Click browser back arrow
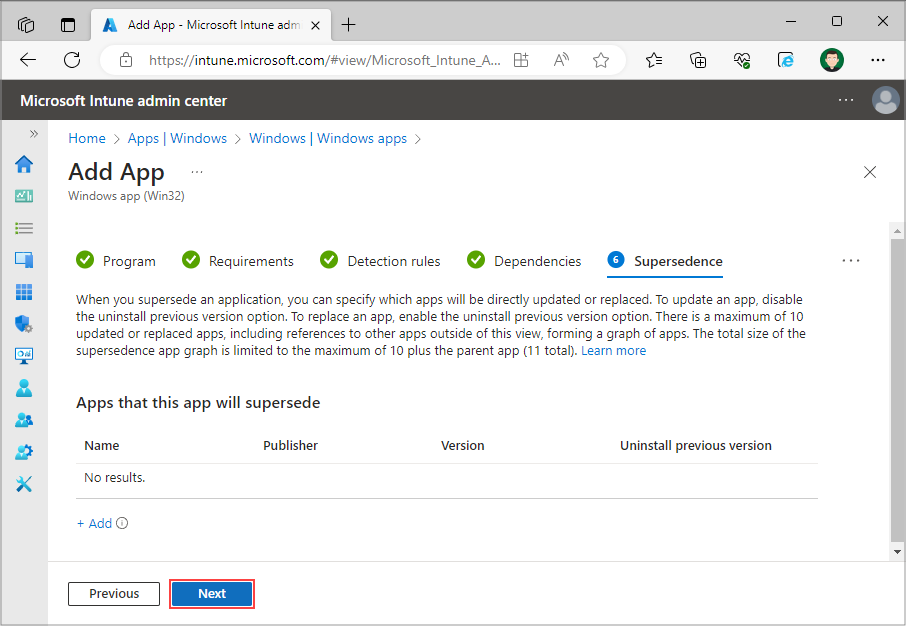This screenshot has width=906, height=626. (x=28, y=60)
